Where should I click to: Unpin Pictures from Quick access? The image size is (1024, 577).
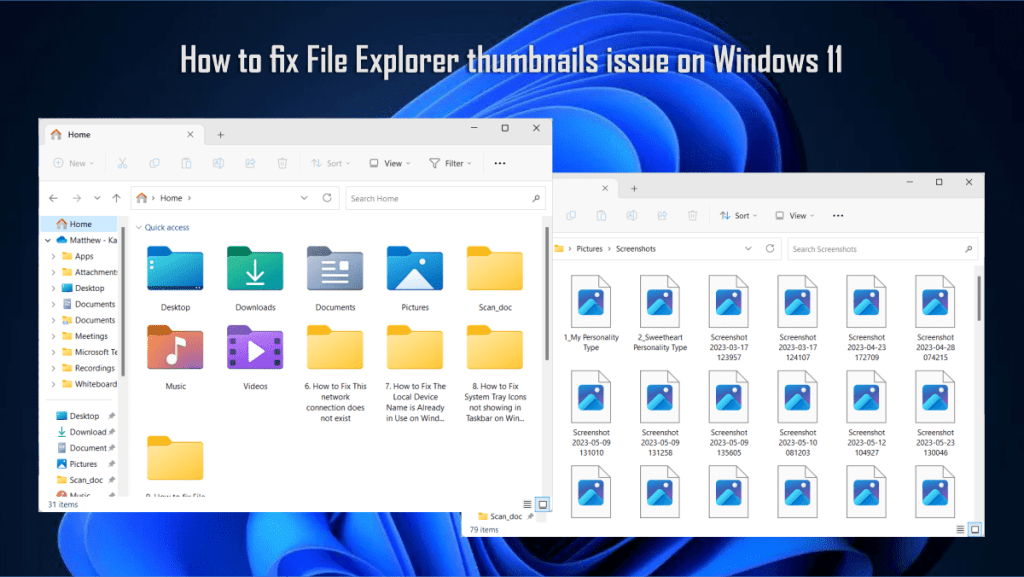110,464
